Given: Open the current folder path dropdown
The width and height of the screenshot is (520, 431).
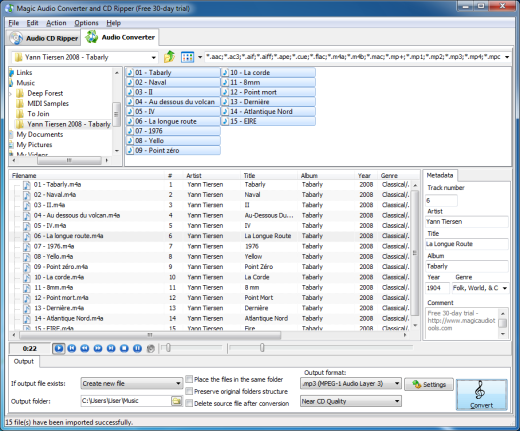Looking at the screenshot, I should 153,57.
